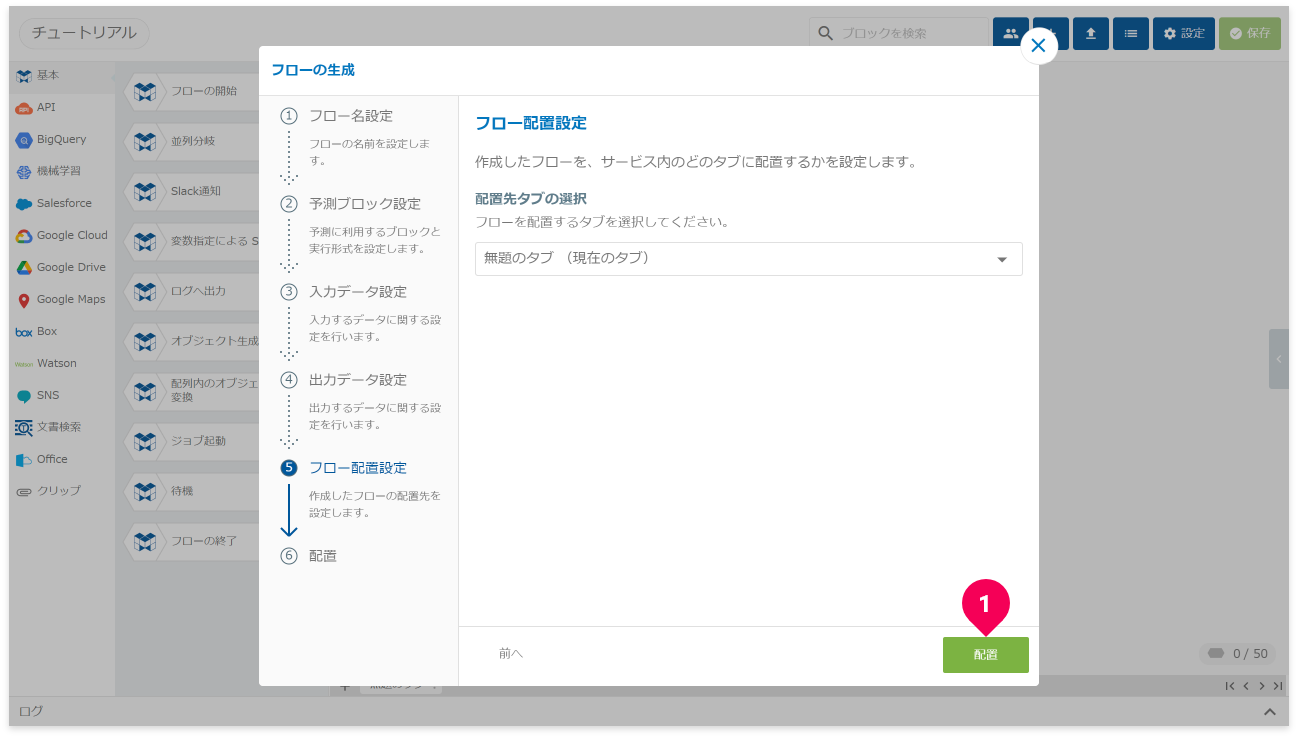Select the 配列内のオブジェクト変換 block

(192, 391)
